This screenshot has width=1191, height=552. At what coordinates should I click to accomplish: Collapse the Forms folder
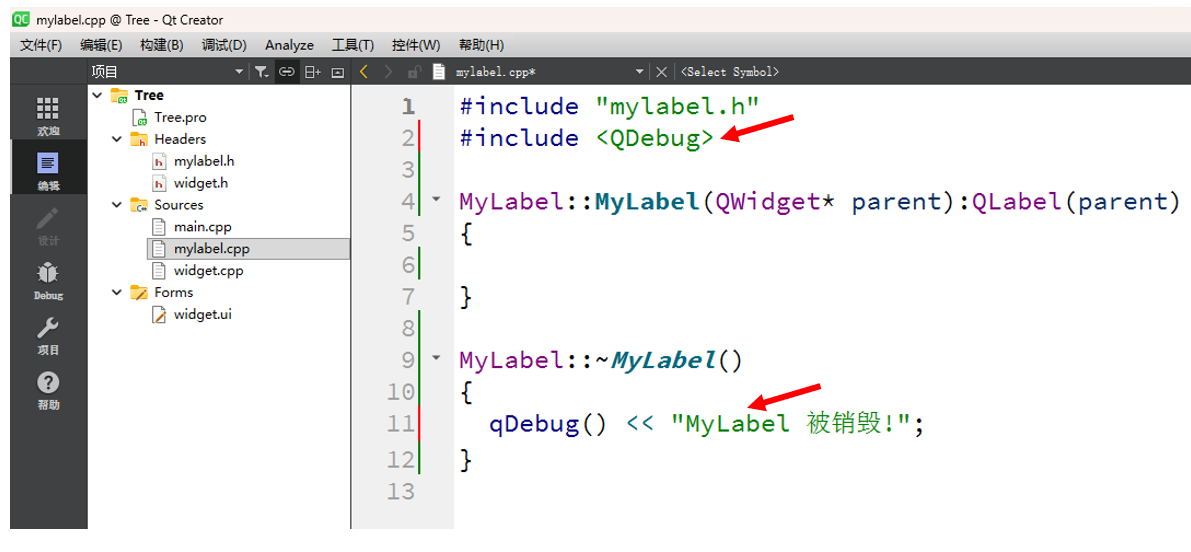116,292
